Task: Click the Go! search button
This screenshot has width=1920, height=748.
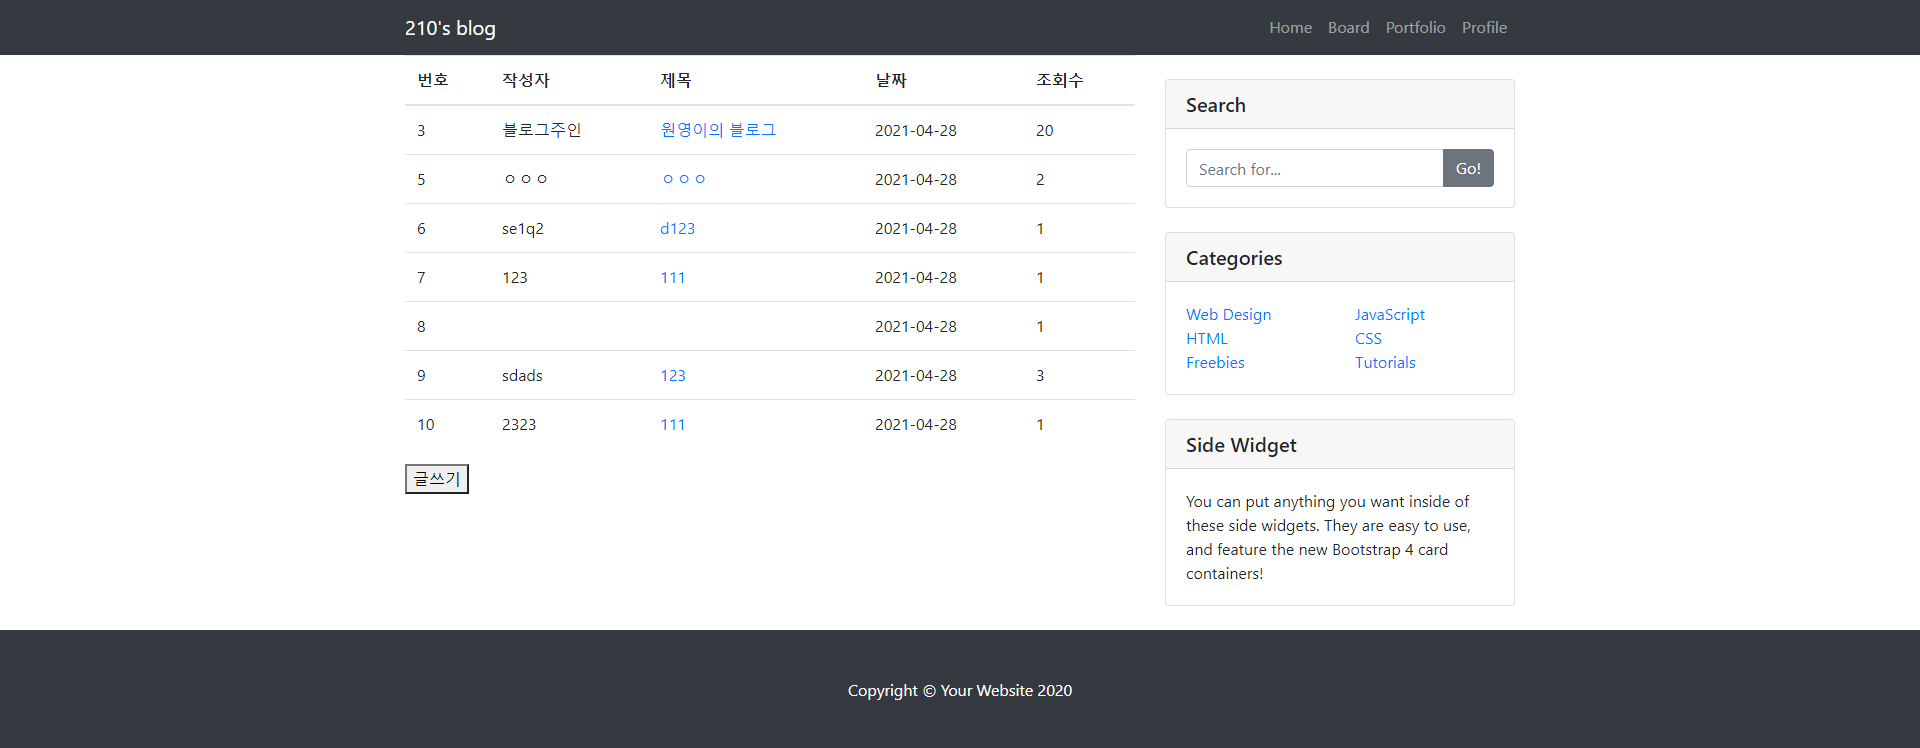Action: [x=1468, y=168]
